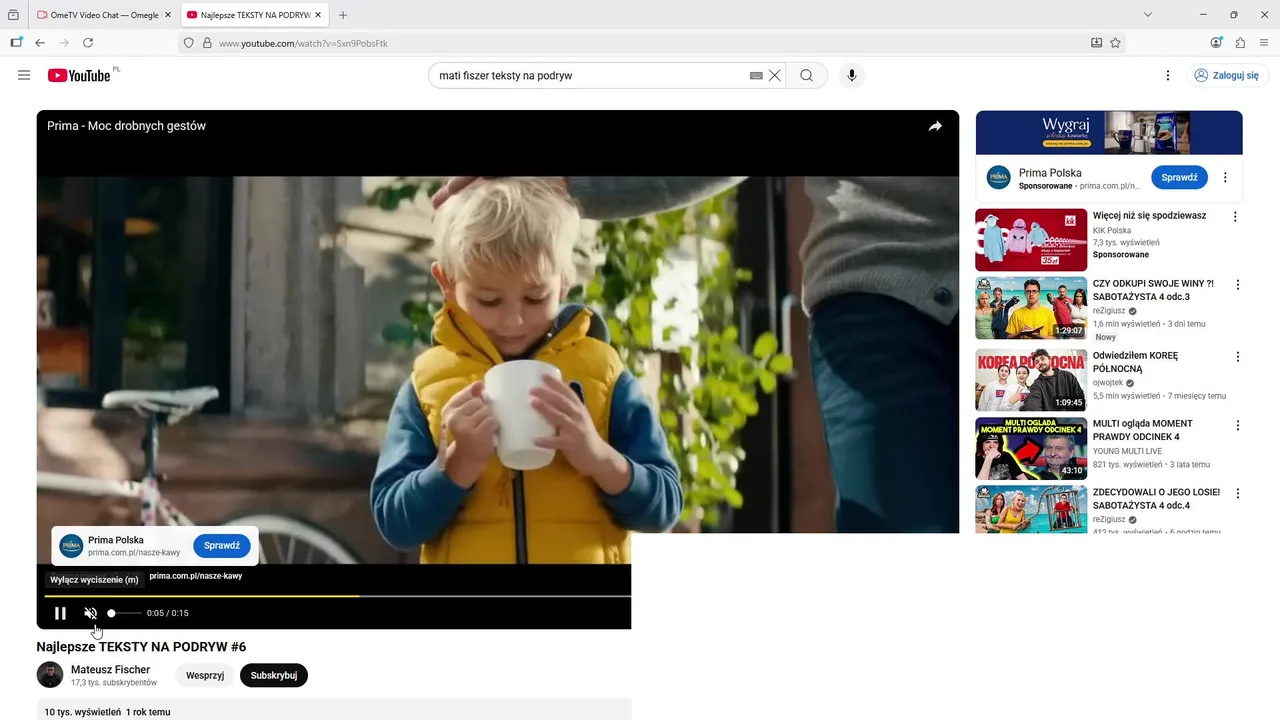Open KIK Polska ad thumbnail

1031,240
